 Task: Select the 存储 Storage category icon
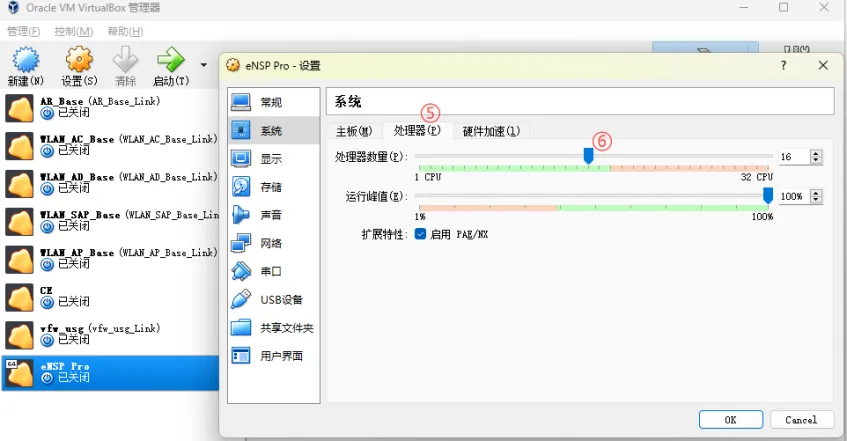(241, 186)
